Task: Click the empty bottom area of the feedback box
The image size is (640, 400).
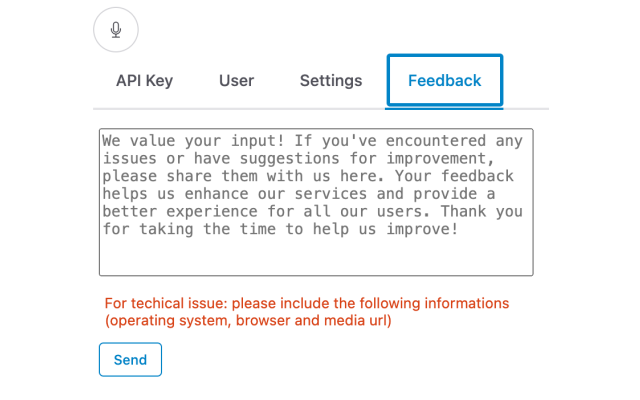Action: pos(316,257)
